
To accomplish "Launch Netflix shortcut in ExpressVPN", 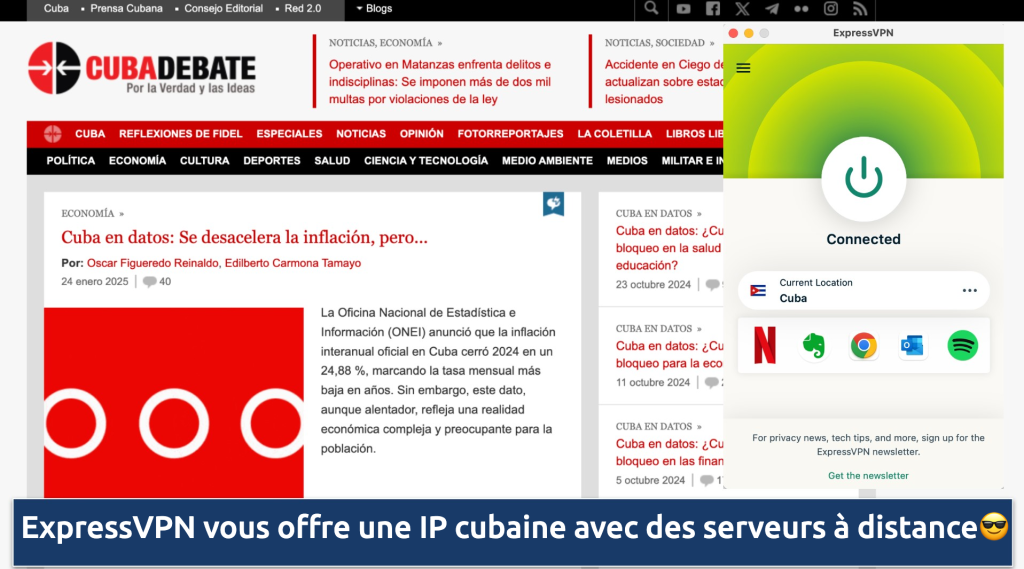I will (765, 345).
